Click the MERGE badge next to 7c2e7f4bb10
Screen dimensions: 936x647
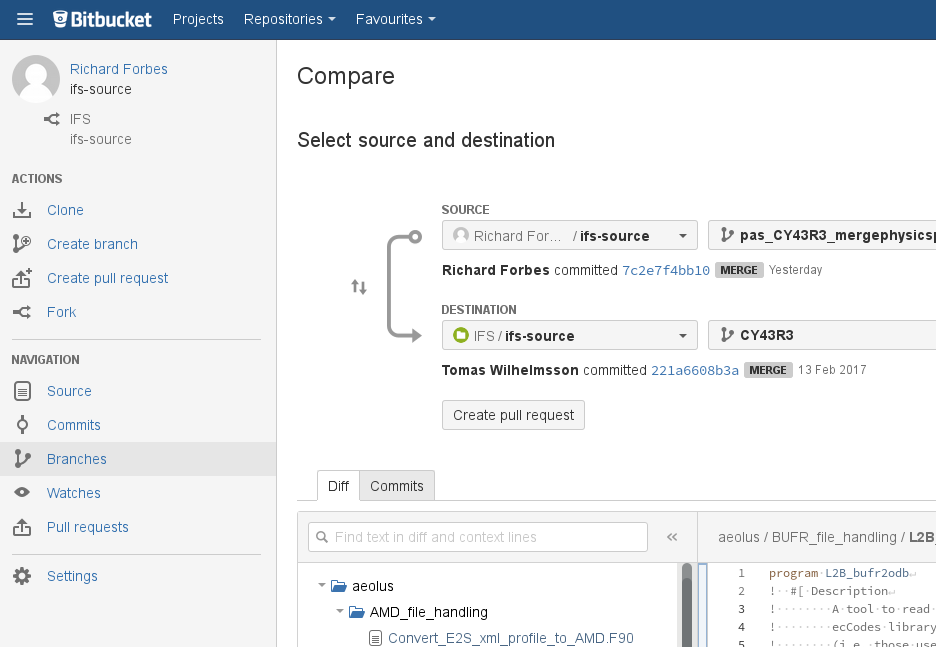[739, 270]
